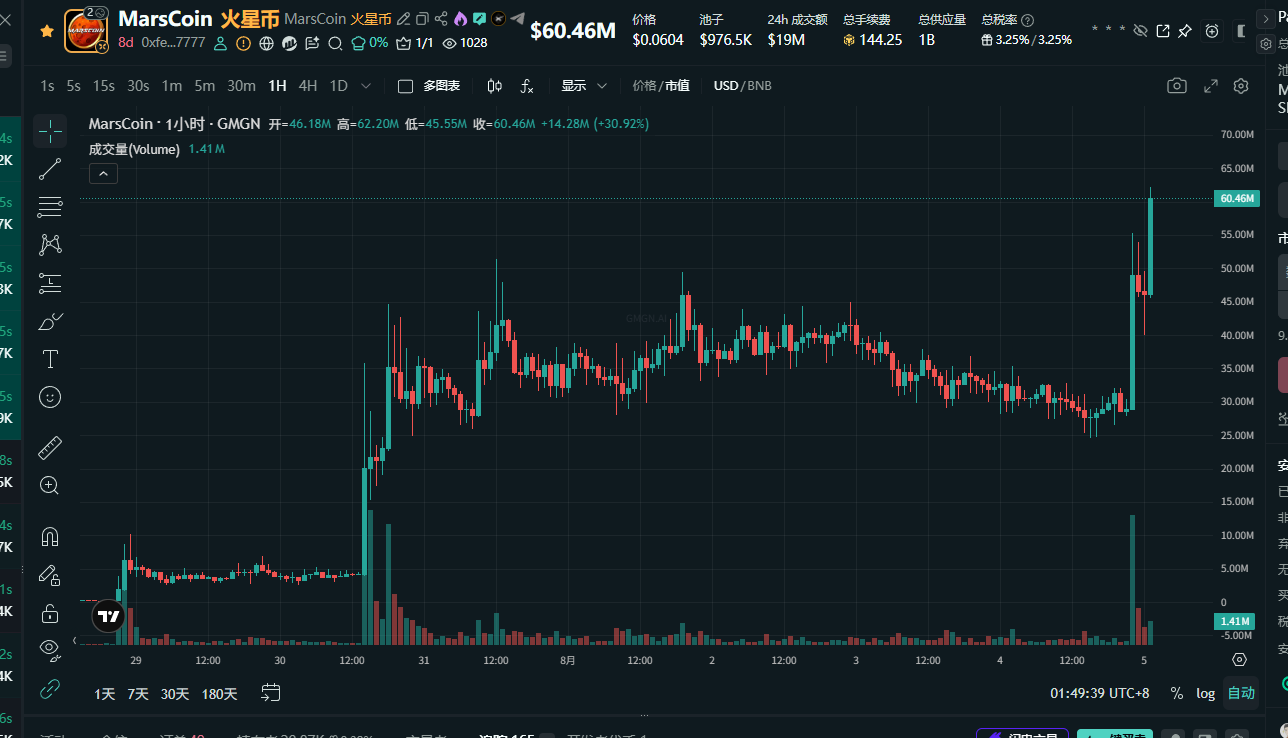The height and width of the screenshot is (738, 1288).
Task: Toggle the magnet snap mode
Action: [x=50, y=537]
